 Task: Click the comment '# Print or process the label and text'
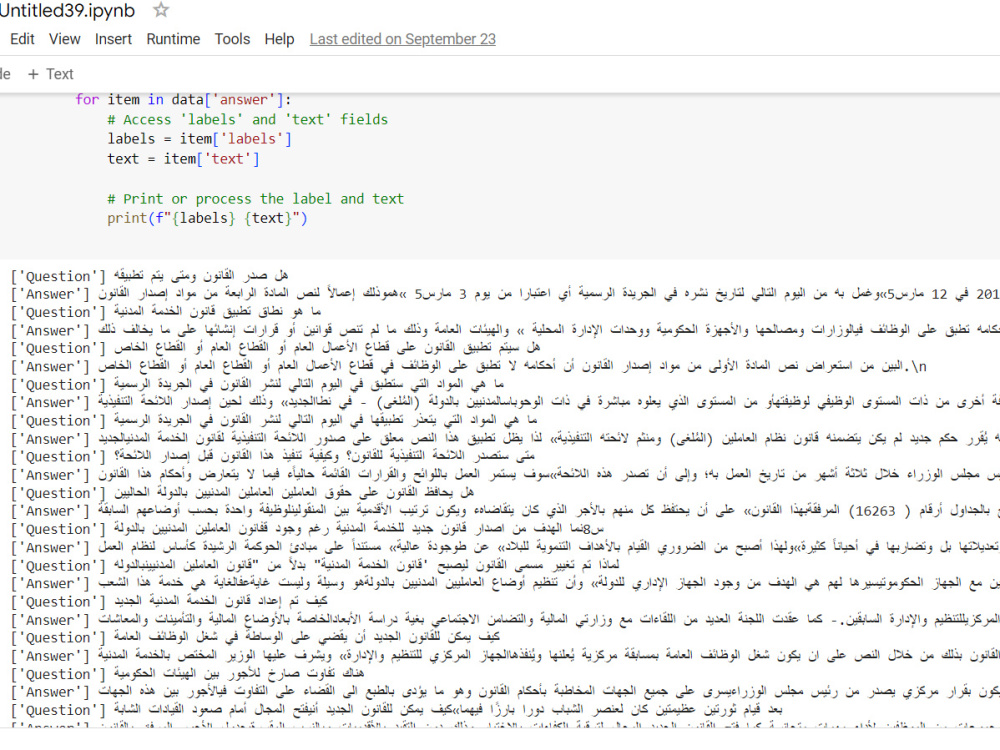255,198
